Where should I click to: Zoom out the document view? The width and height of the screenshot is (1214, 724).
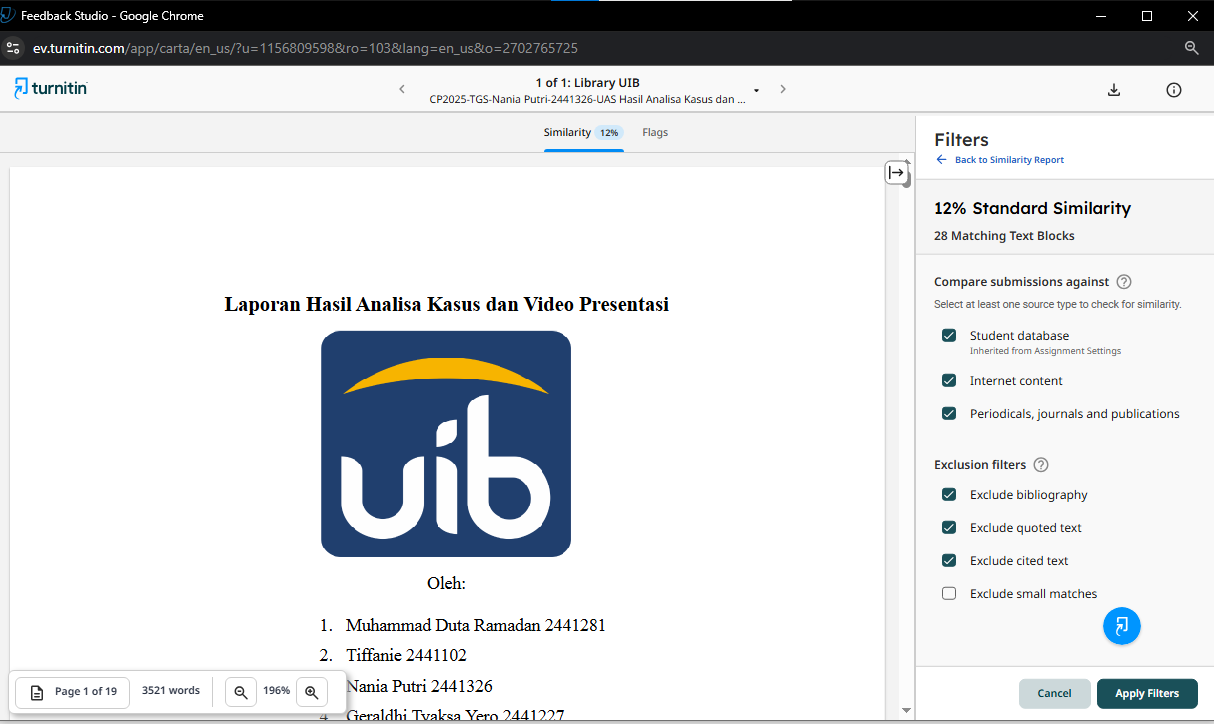pos(241,691)
